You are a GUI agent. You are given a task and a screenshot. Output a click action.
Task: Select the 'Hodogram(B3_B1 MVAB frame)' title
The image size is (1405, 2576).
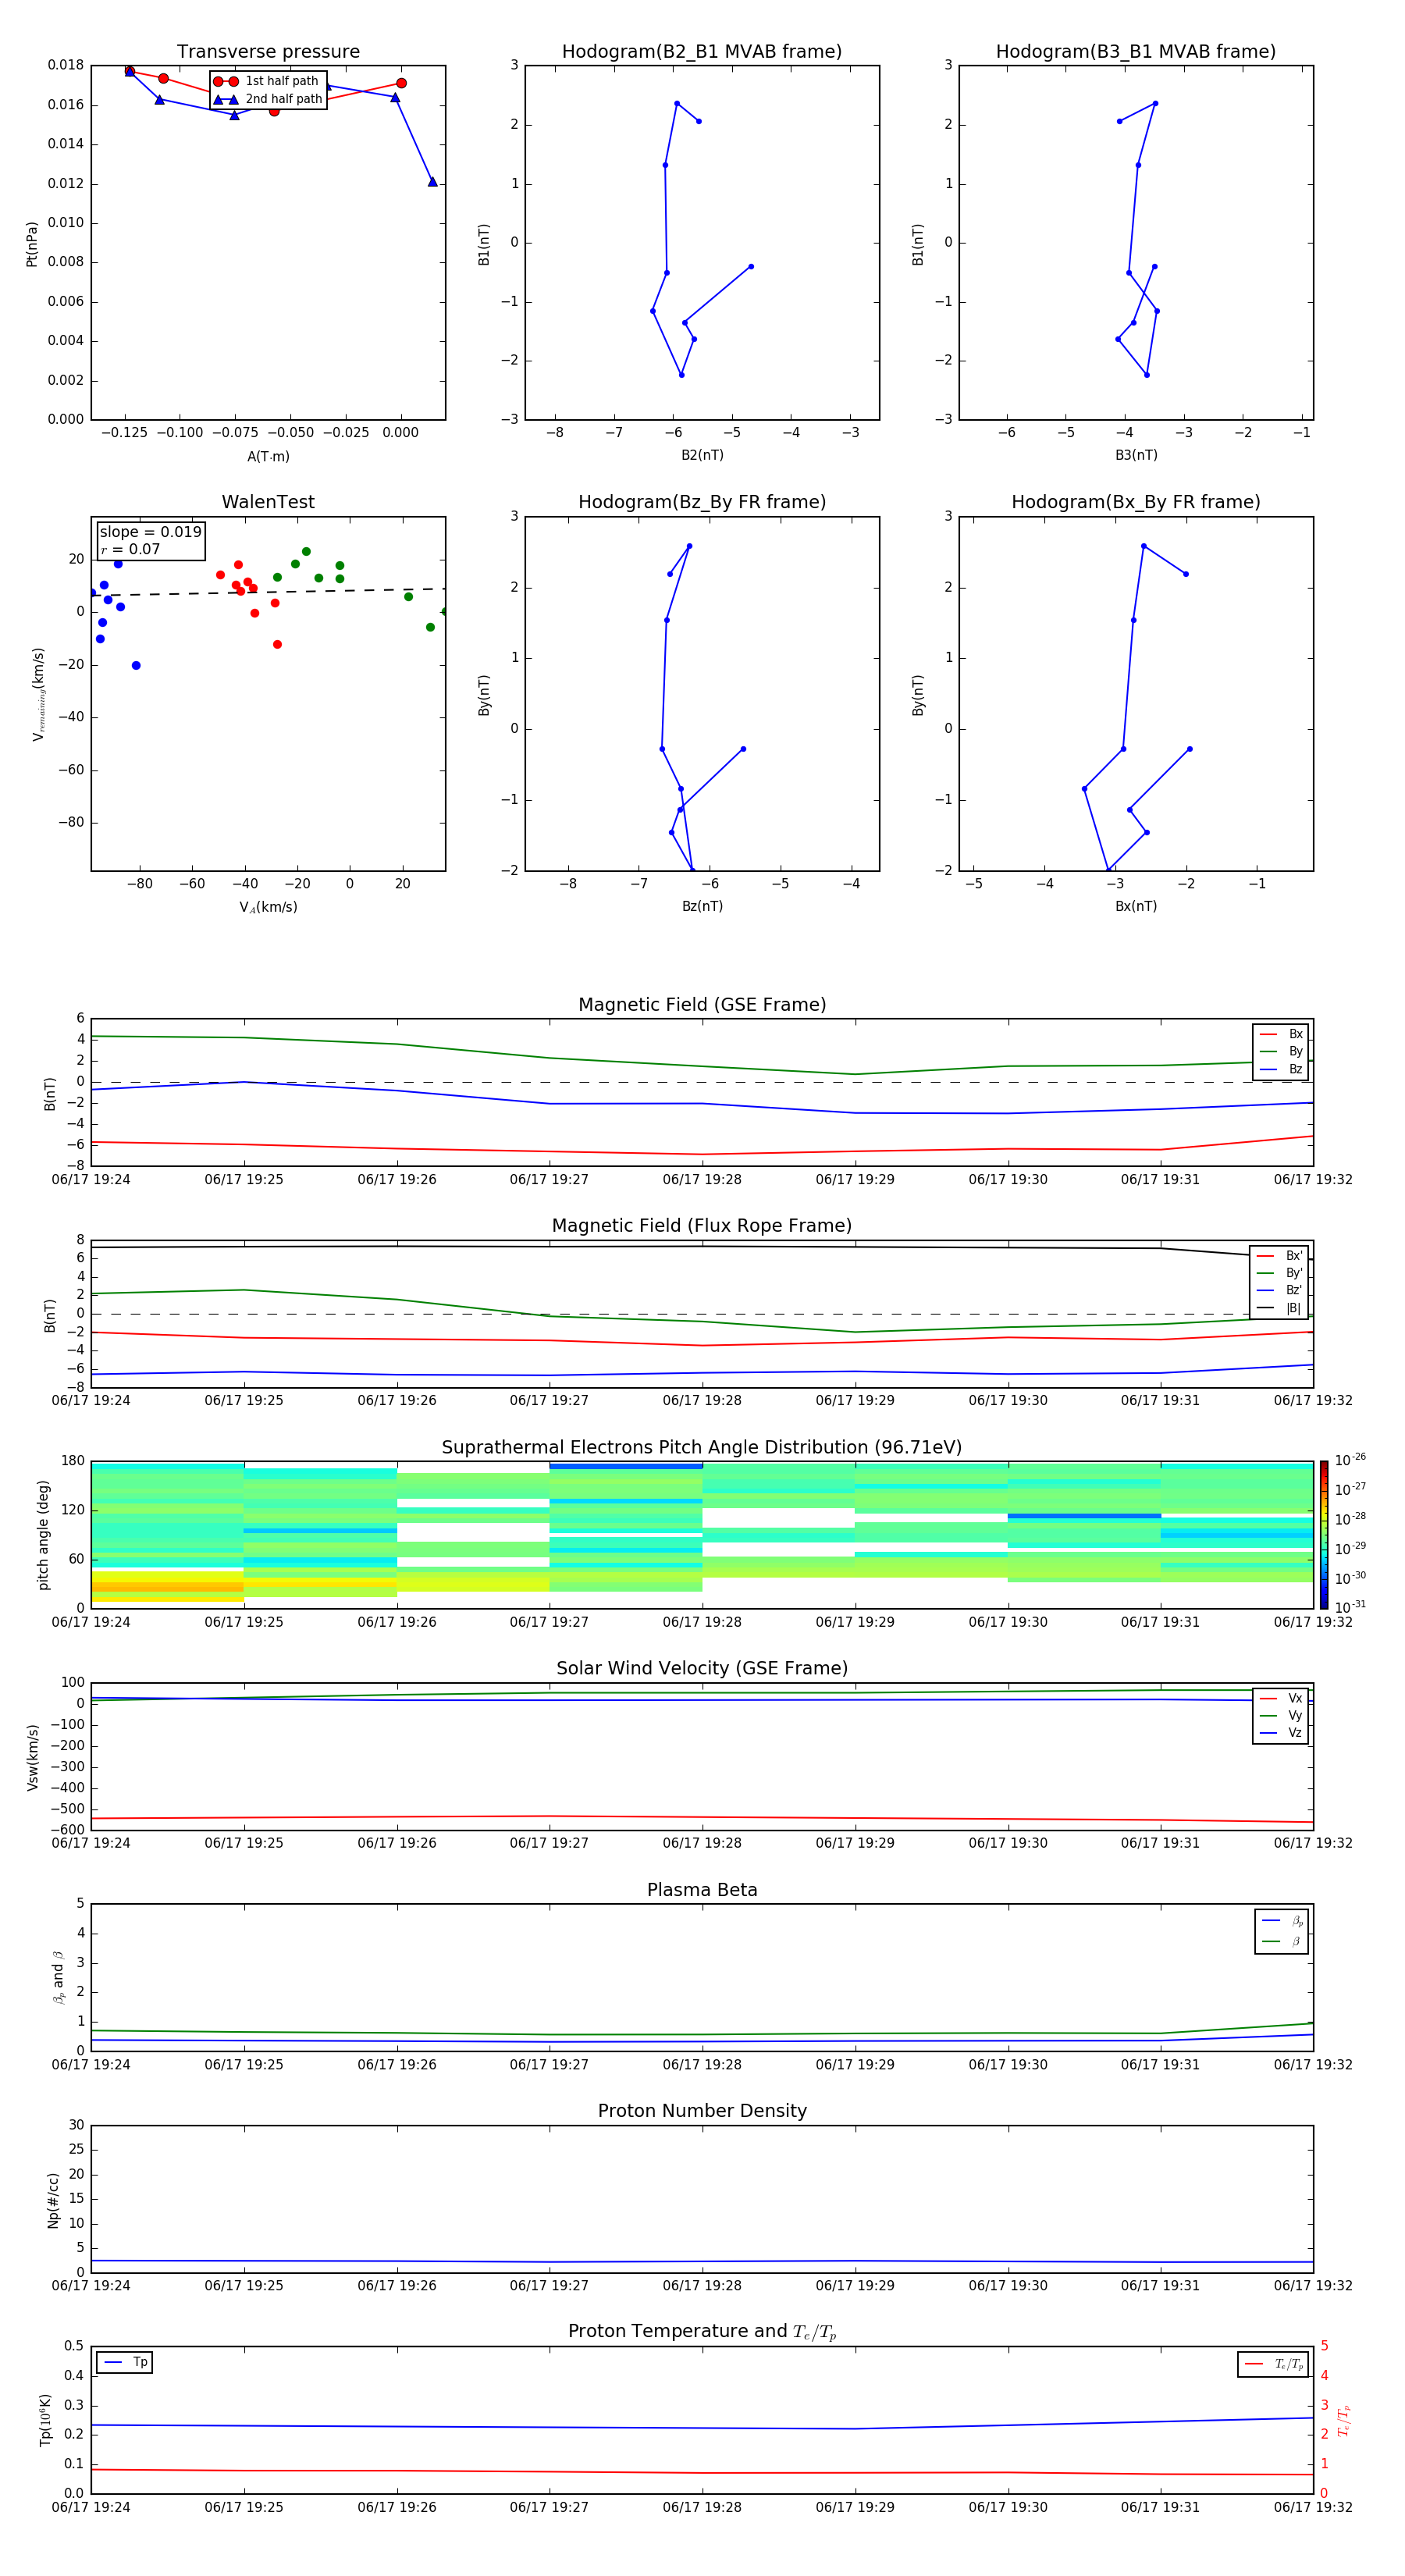[x=1136, y=51]
